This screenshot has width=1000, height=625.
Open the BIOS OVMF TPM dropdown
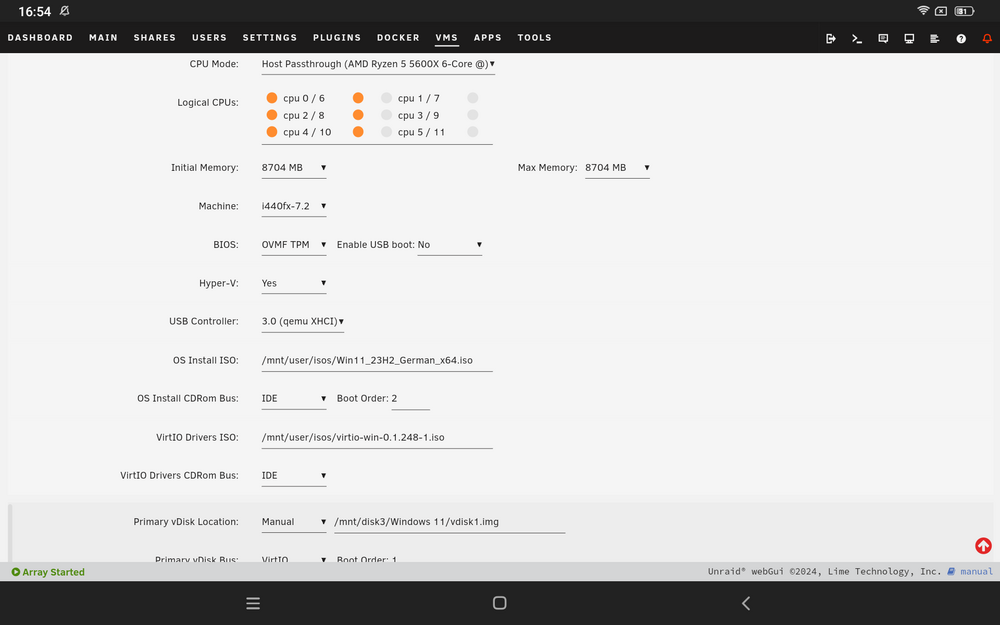294,244
